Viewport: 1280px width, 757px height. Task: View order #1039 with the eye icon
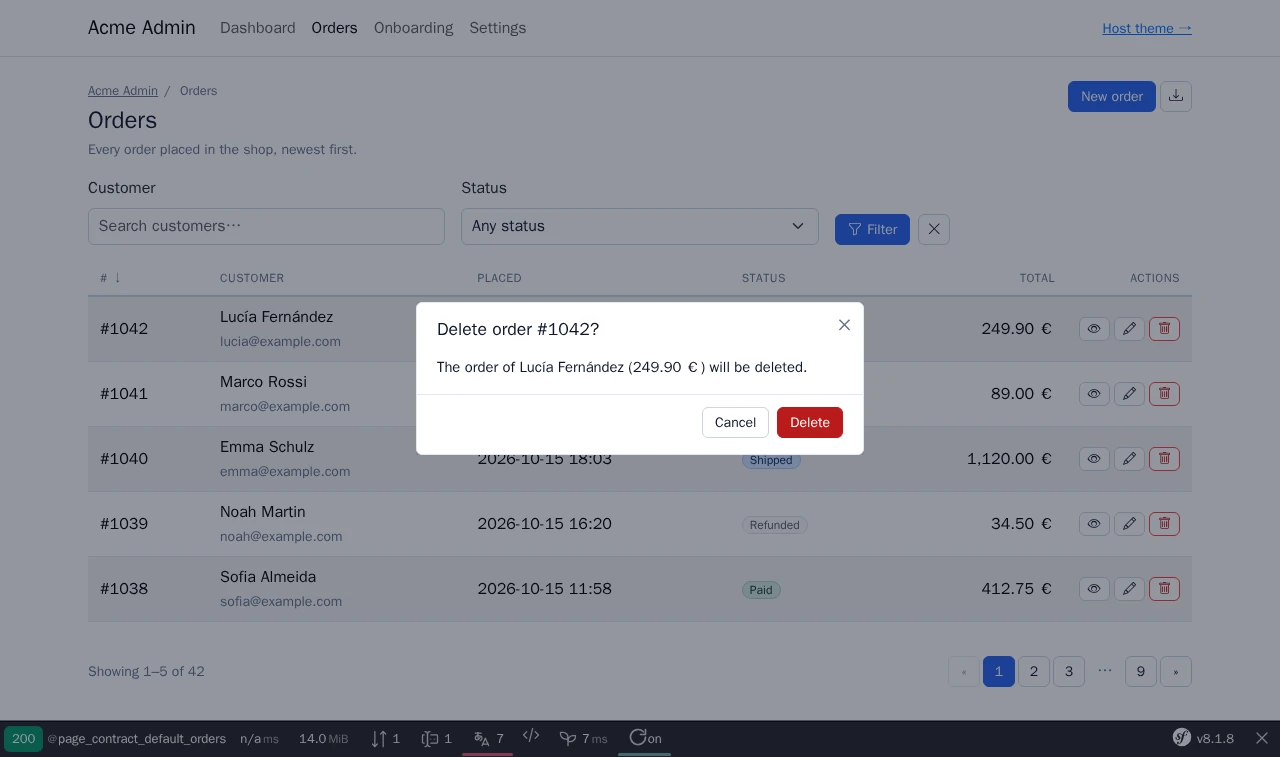(1094, 524)
